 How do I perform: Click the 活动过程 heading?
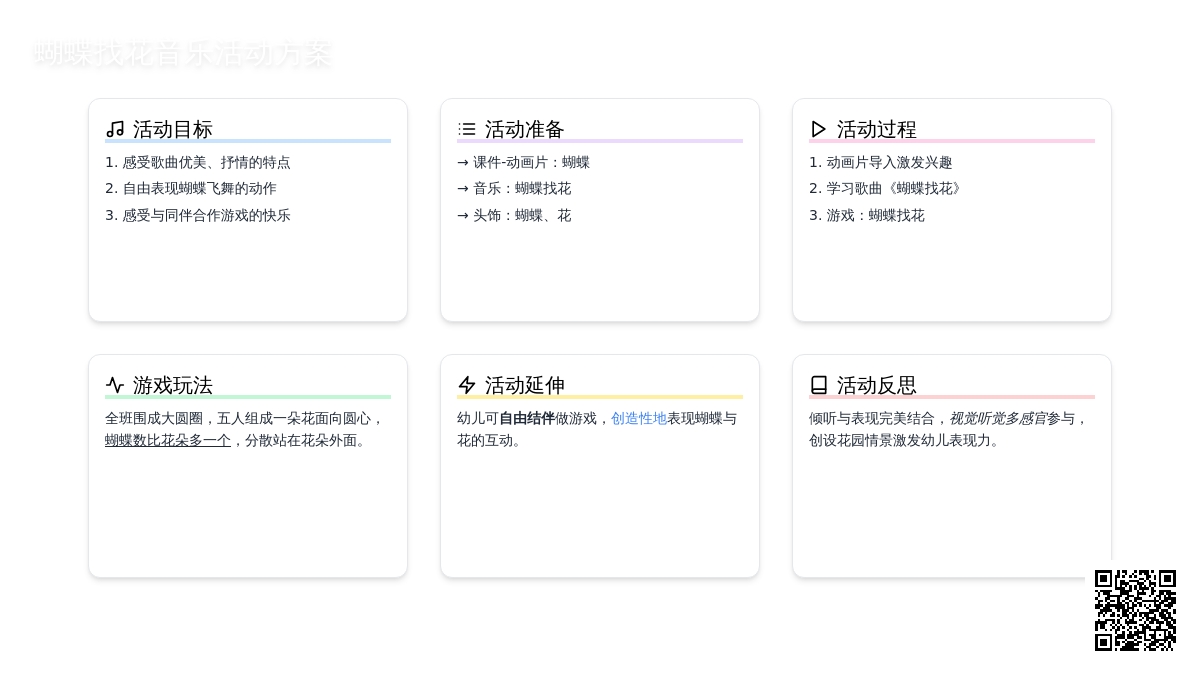(877, 129)
